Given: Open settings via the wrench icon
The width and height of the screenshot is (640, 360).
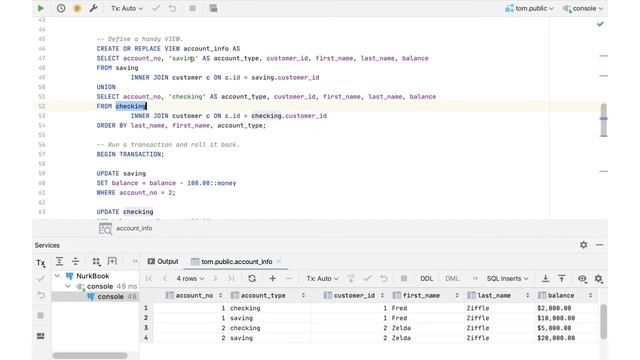Looking at the screenshot, I should 93,8.
